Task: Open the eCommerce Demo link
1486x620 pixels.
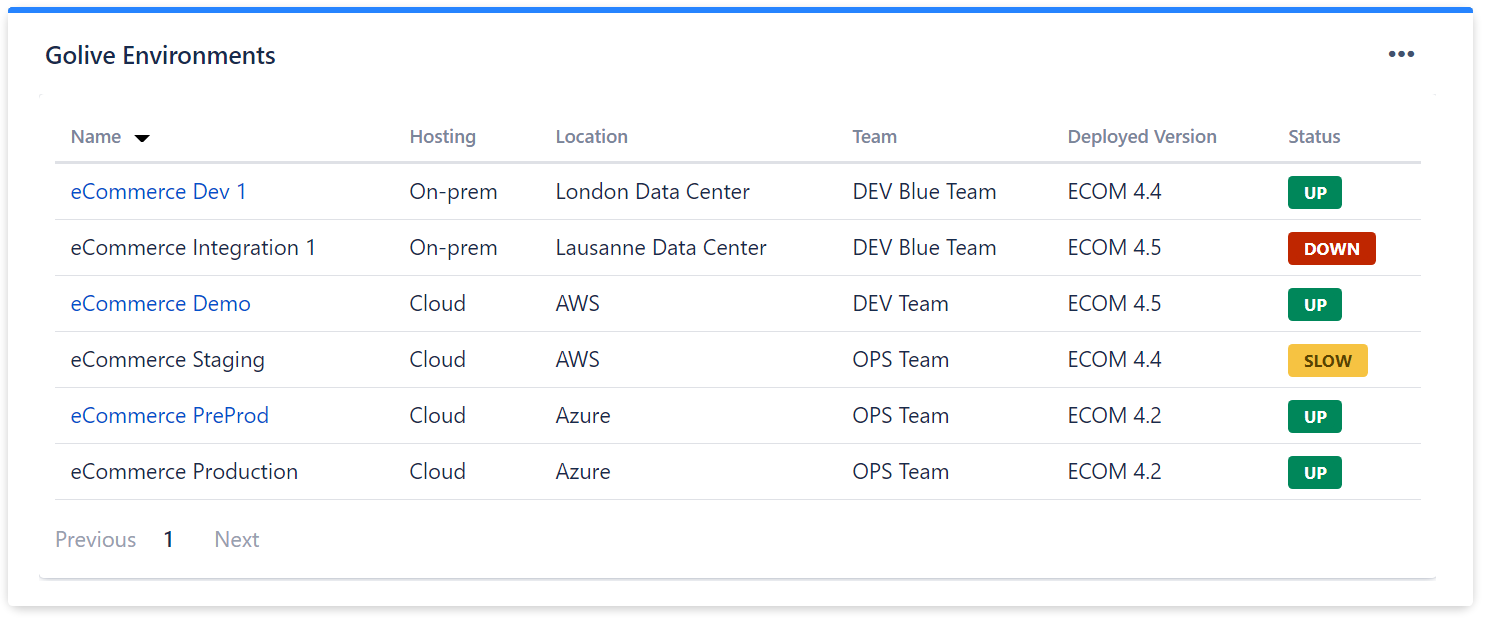Action: pyautogui.click(x=160, y=304)
